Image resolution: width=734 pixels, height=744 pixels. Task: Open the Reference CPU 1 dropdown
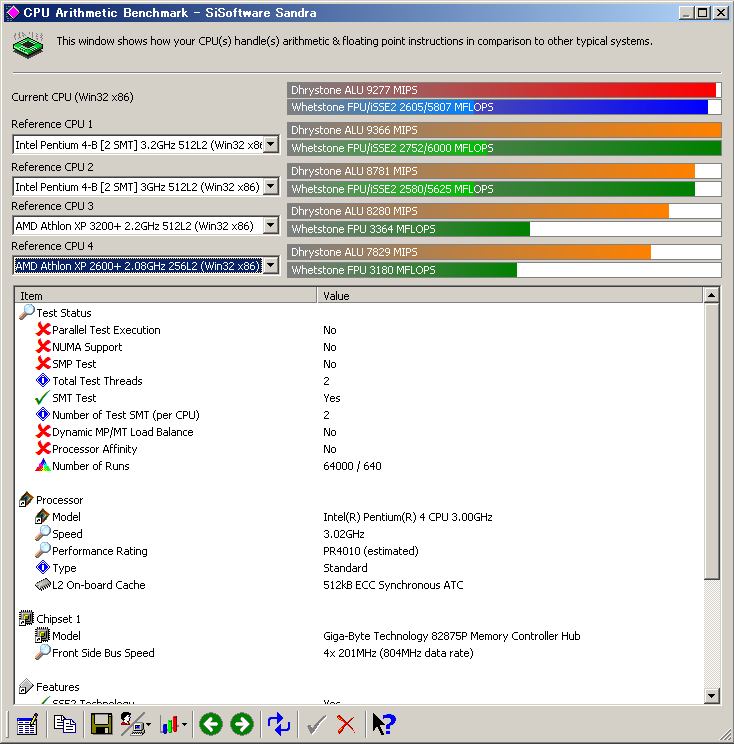[x=270, y=145]
